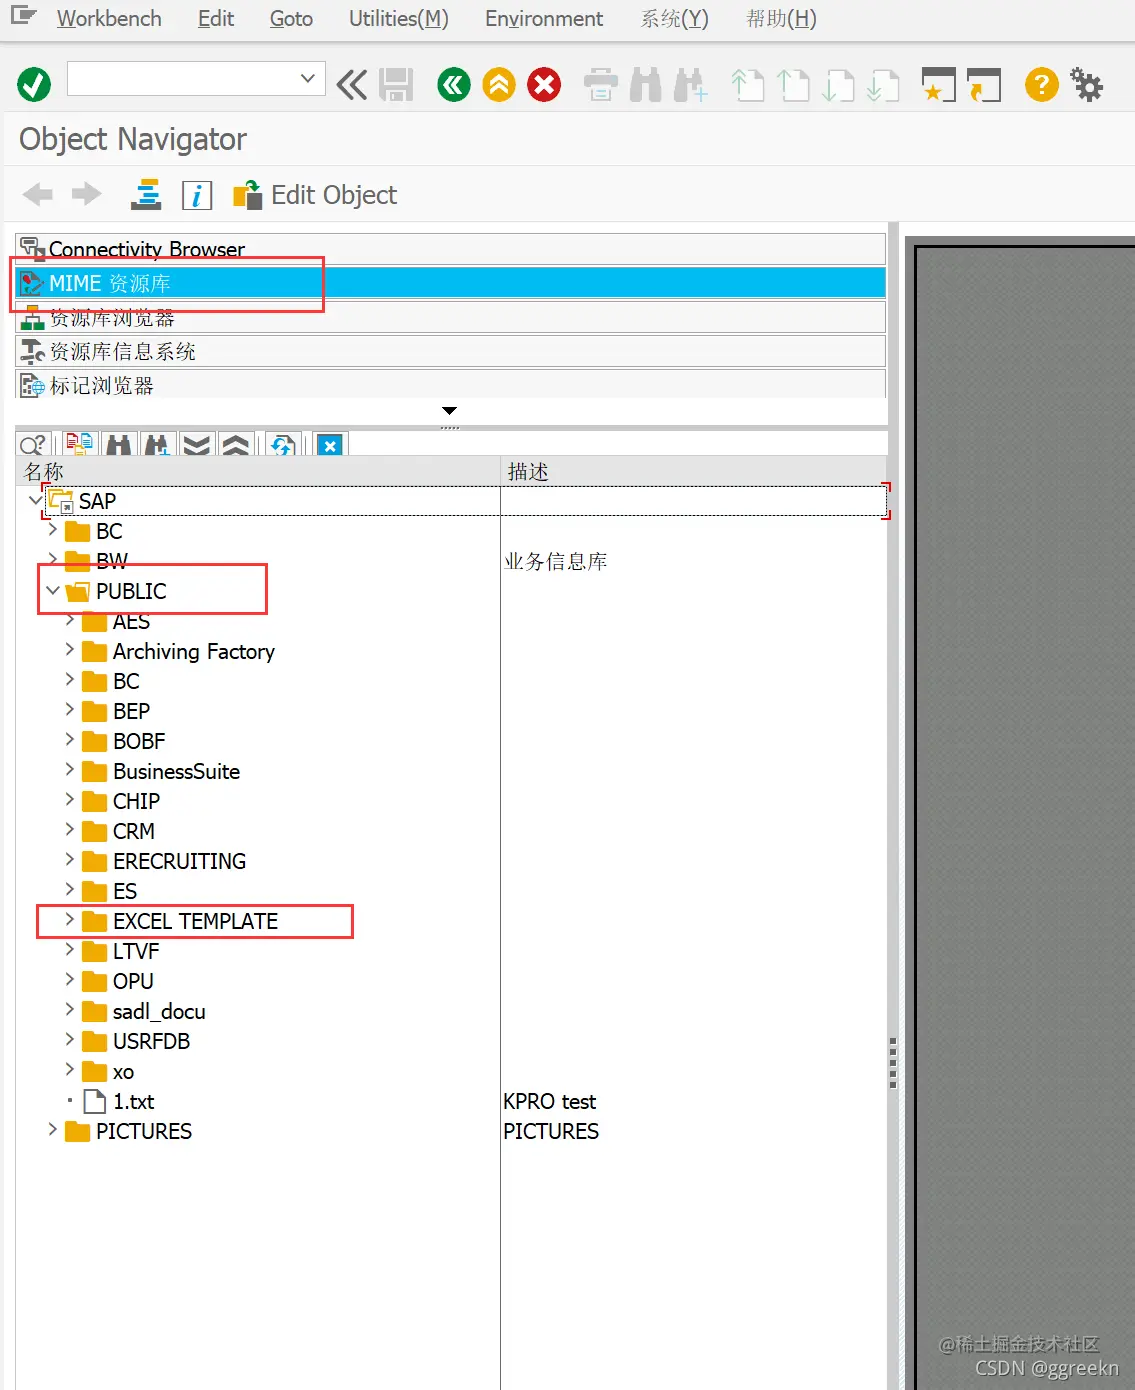This screenshot has height=1390, width=1135.
Task: Open the transaction command field dropdown
Action: [x=307, y=78]
